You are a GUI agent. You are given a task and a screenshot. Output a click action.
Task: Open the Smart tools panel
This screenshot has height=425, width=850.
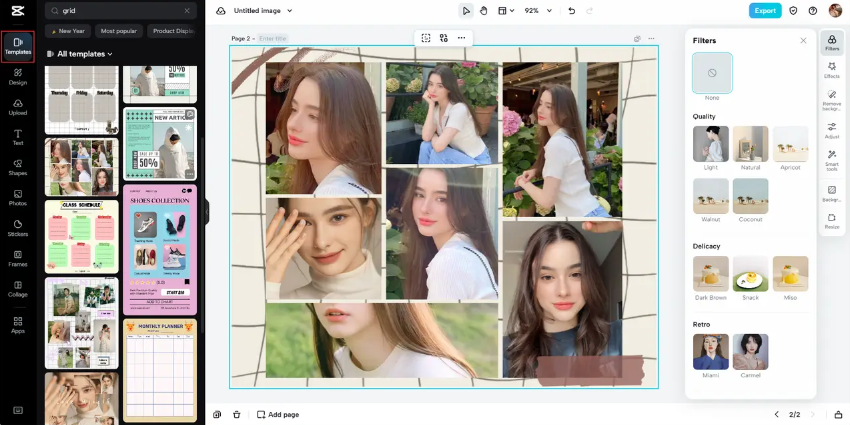click(x=831, y=160)
